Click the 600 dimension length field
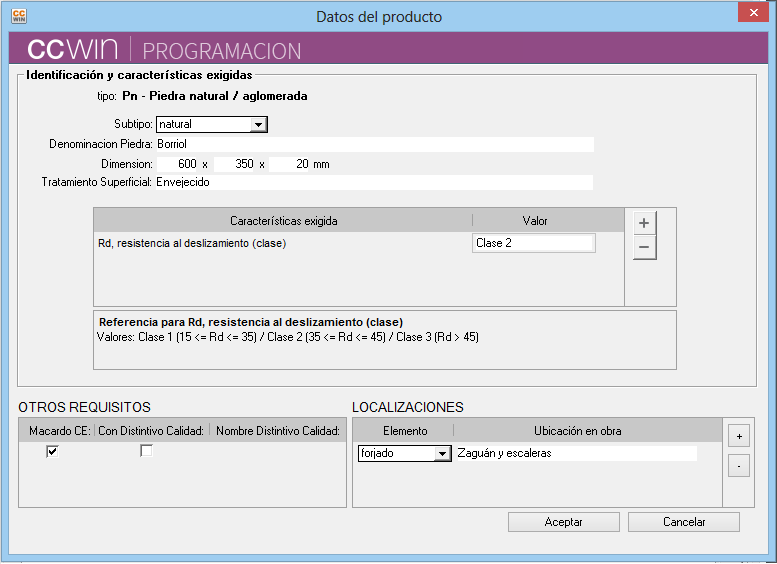777x564 pixels. [177, 164]
